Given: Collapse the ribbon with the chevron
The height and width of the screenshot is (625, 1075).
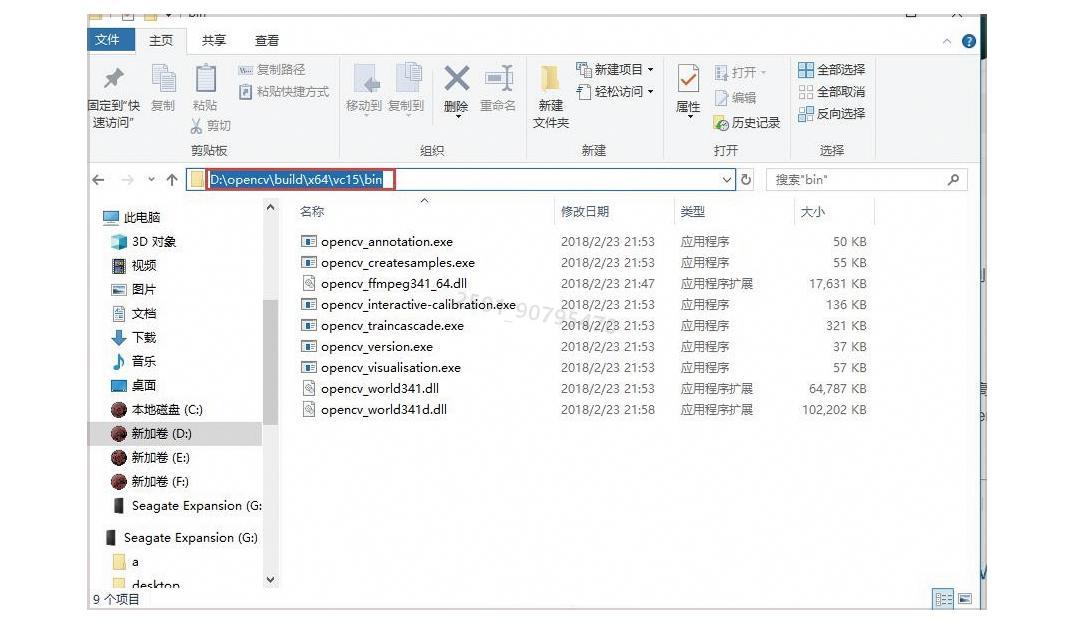Looking at the screenshot, I should click(x=947, y=41).
